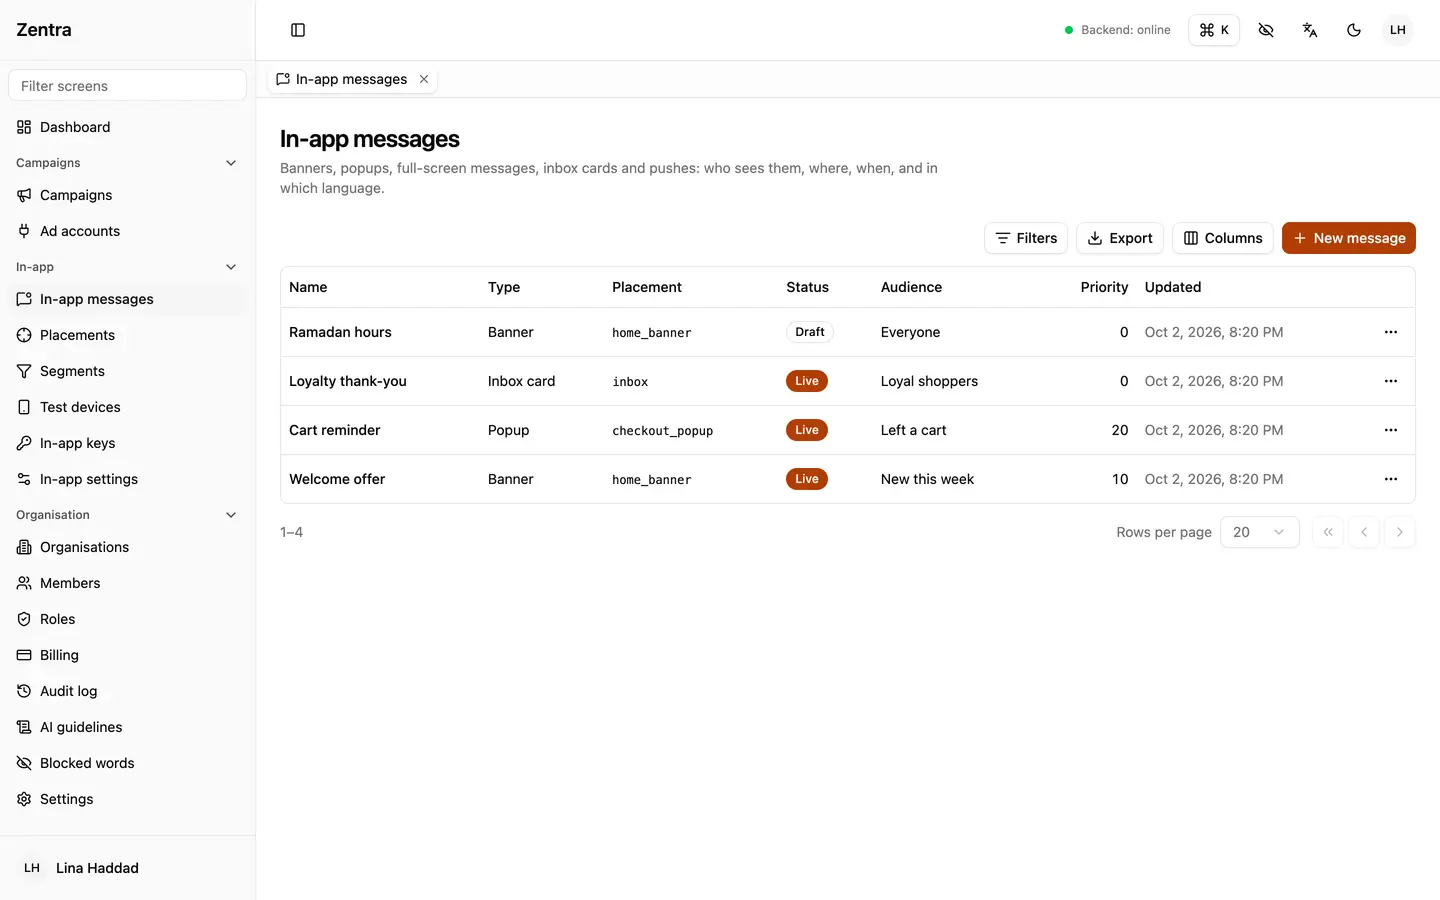Open Test devices screen
The width and height of the screenshot is (1440, 900).
[x=128, y=407]
